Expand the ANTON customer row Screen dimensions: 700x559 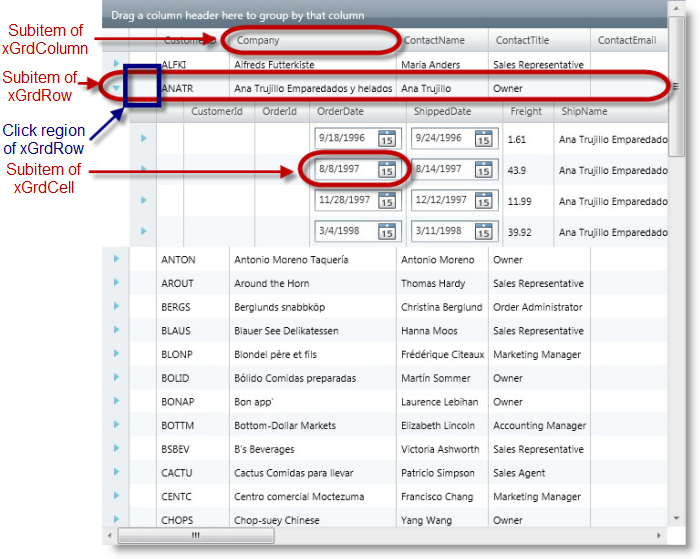(116, 259)
